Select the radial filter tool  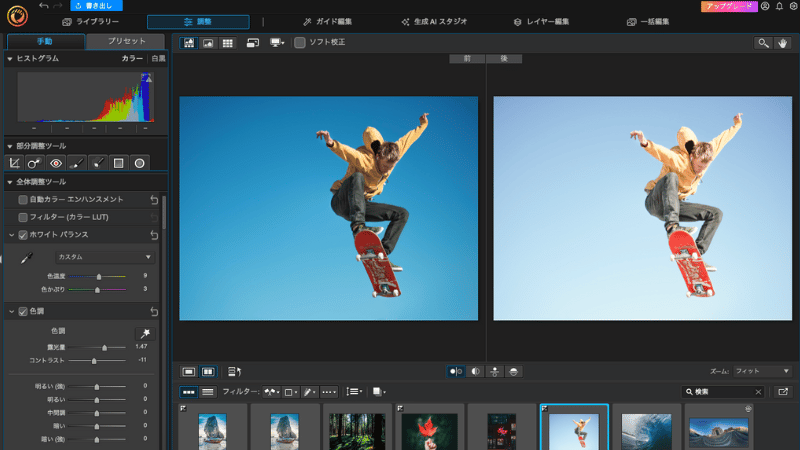click(139, 163)
